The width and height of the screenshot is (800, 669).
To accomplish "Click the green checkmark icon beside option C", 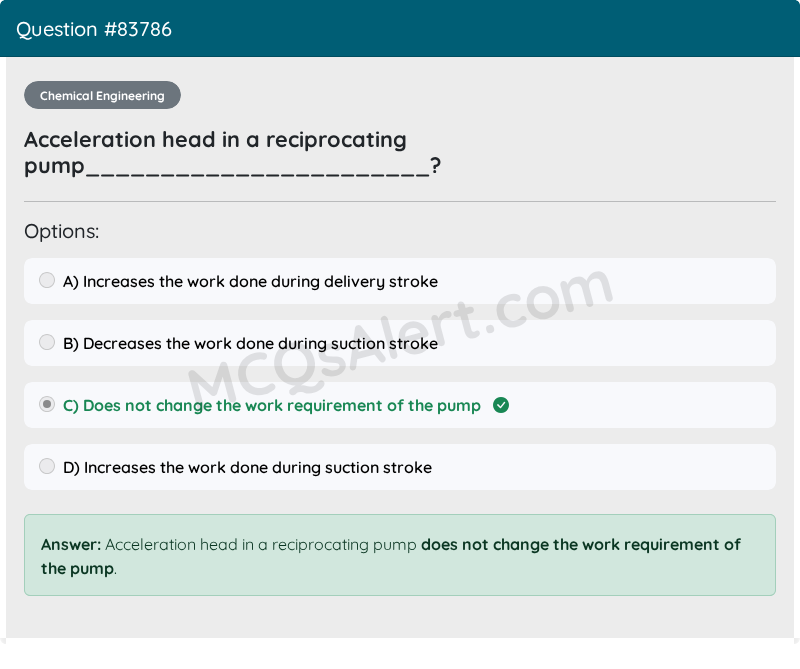I will (x=501, y=405).
